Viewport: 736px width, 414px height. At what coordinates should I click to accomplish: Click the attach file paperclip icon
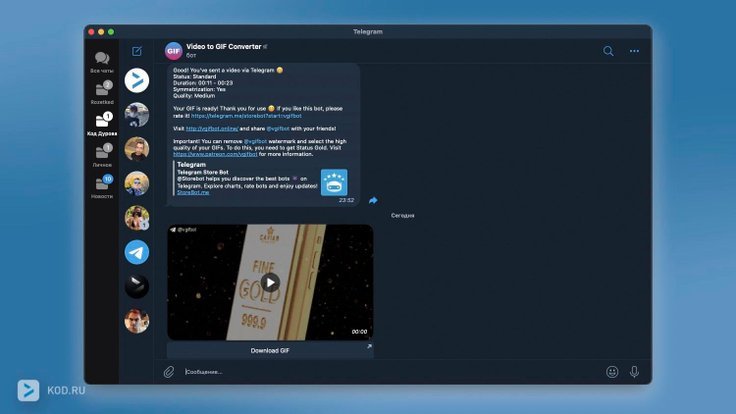coord(169,372)
